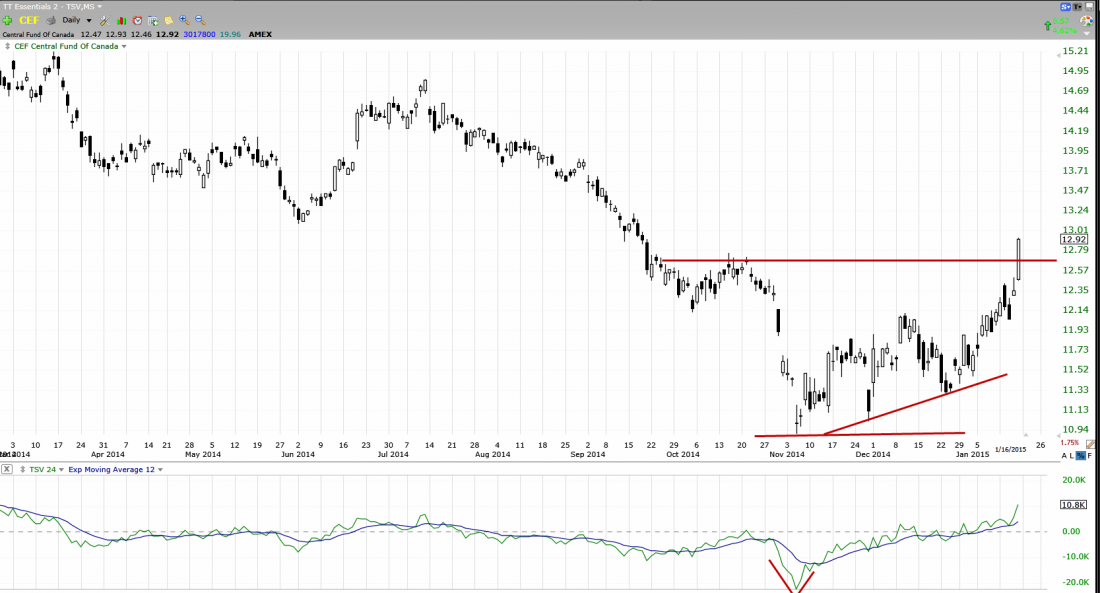The image size is (1100, 593).
Task: Open the calendar date icon
Action: (153, 20)
